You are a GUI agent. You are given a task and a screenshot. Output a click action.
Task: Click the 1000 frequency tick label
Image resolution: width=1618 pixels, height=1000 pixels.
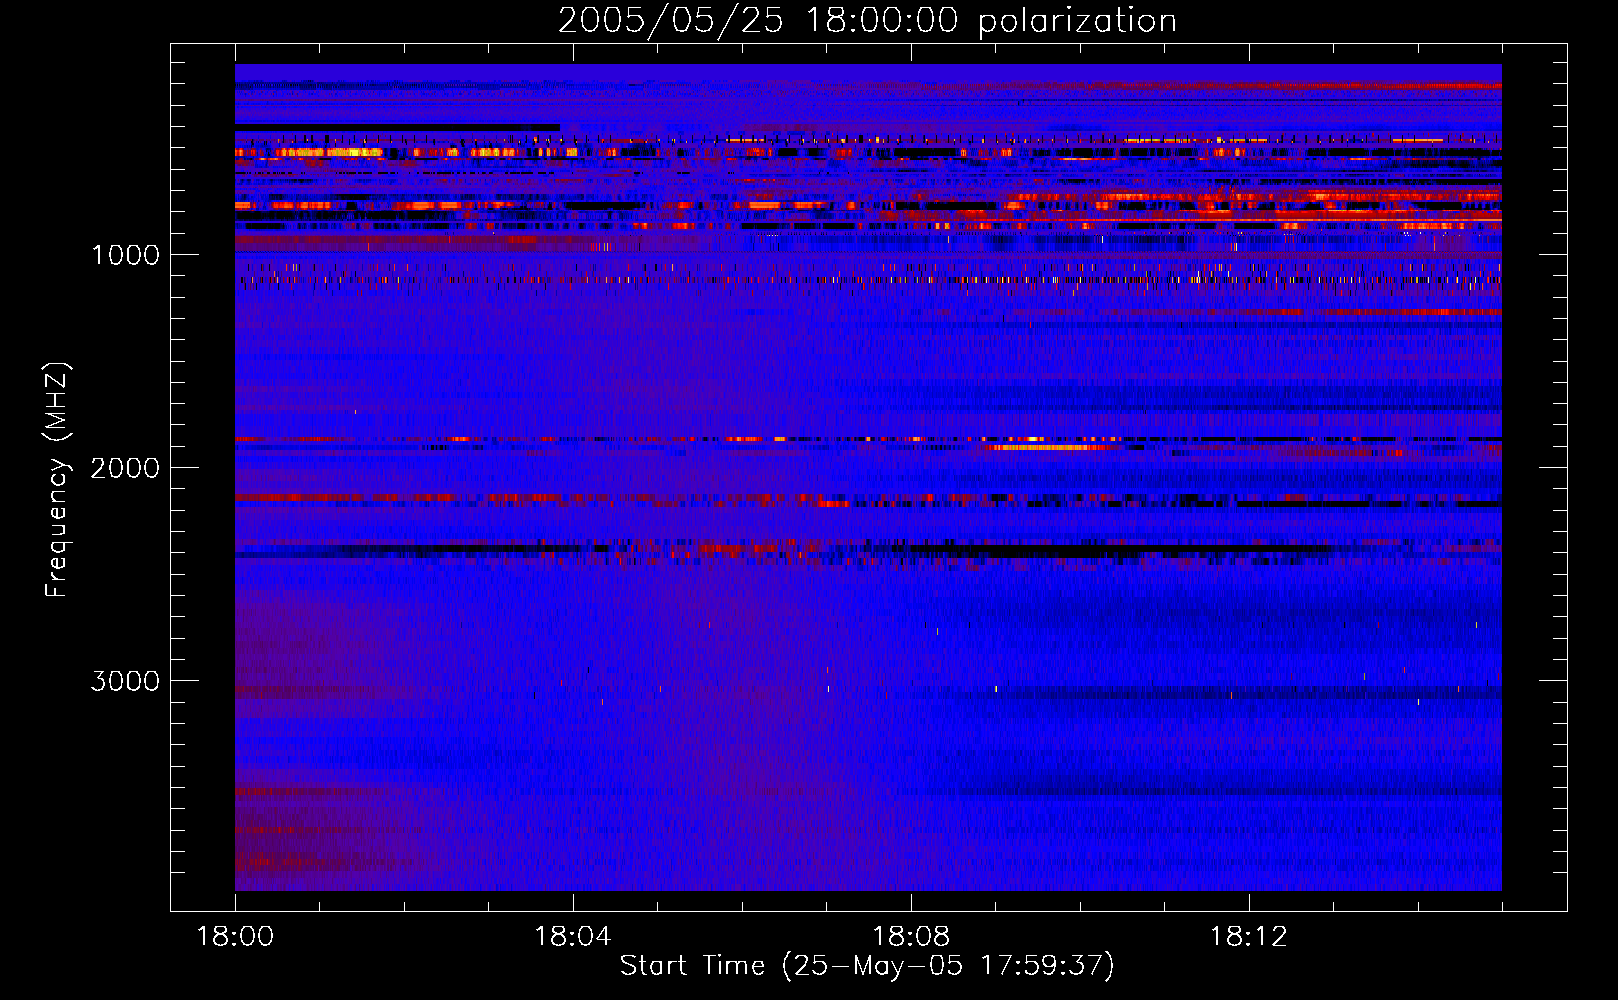tap(125, 255)
